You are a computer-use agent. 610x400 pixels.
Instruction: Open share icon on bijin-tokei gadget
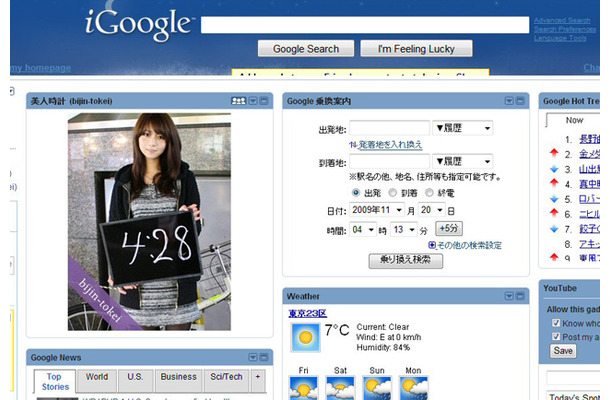pos(238,101)
